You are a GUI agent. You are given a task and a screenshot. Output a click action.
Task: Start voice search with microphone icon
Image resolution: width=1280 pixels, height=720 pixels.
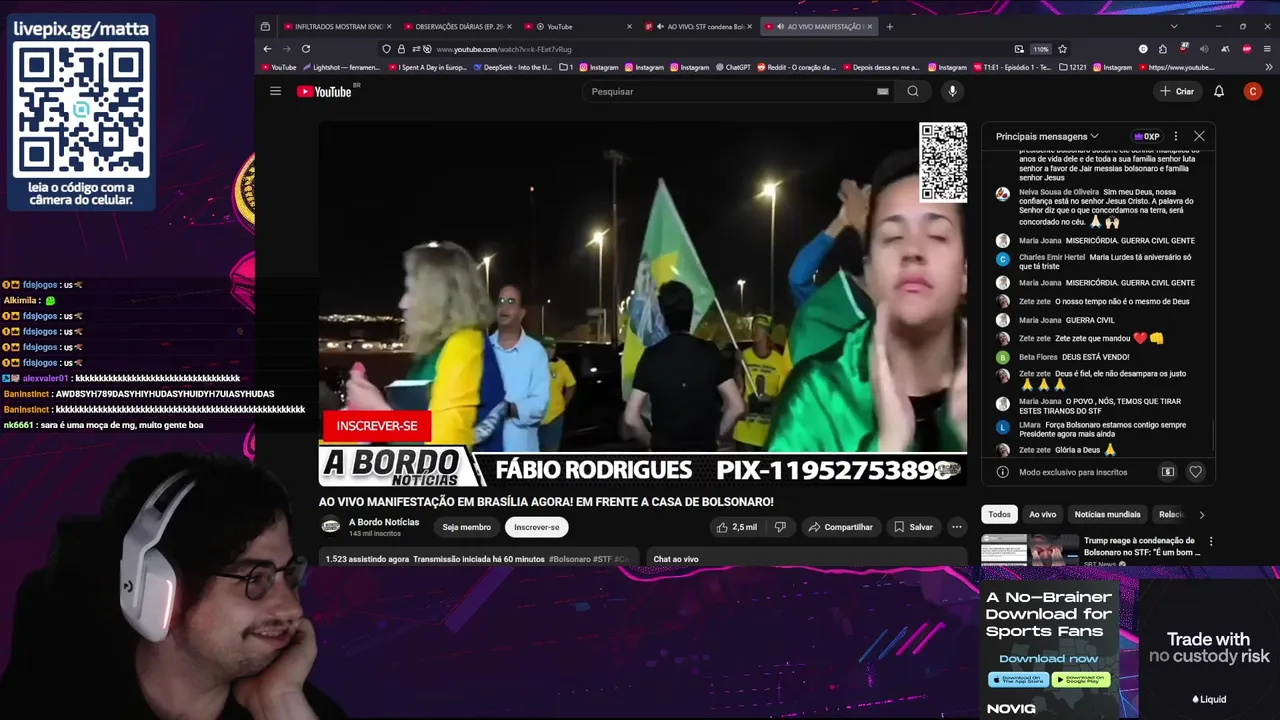pyautogui.click(x=952, y=91)
